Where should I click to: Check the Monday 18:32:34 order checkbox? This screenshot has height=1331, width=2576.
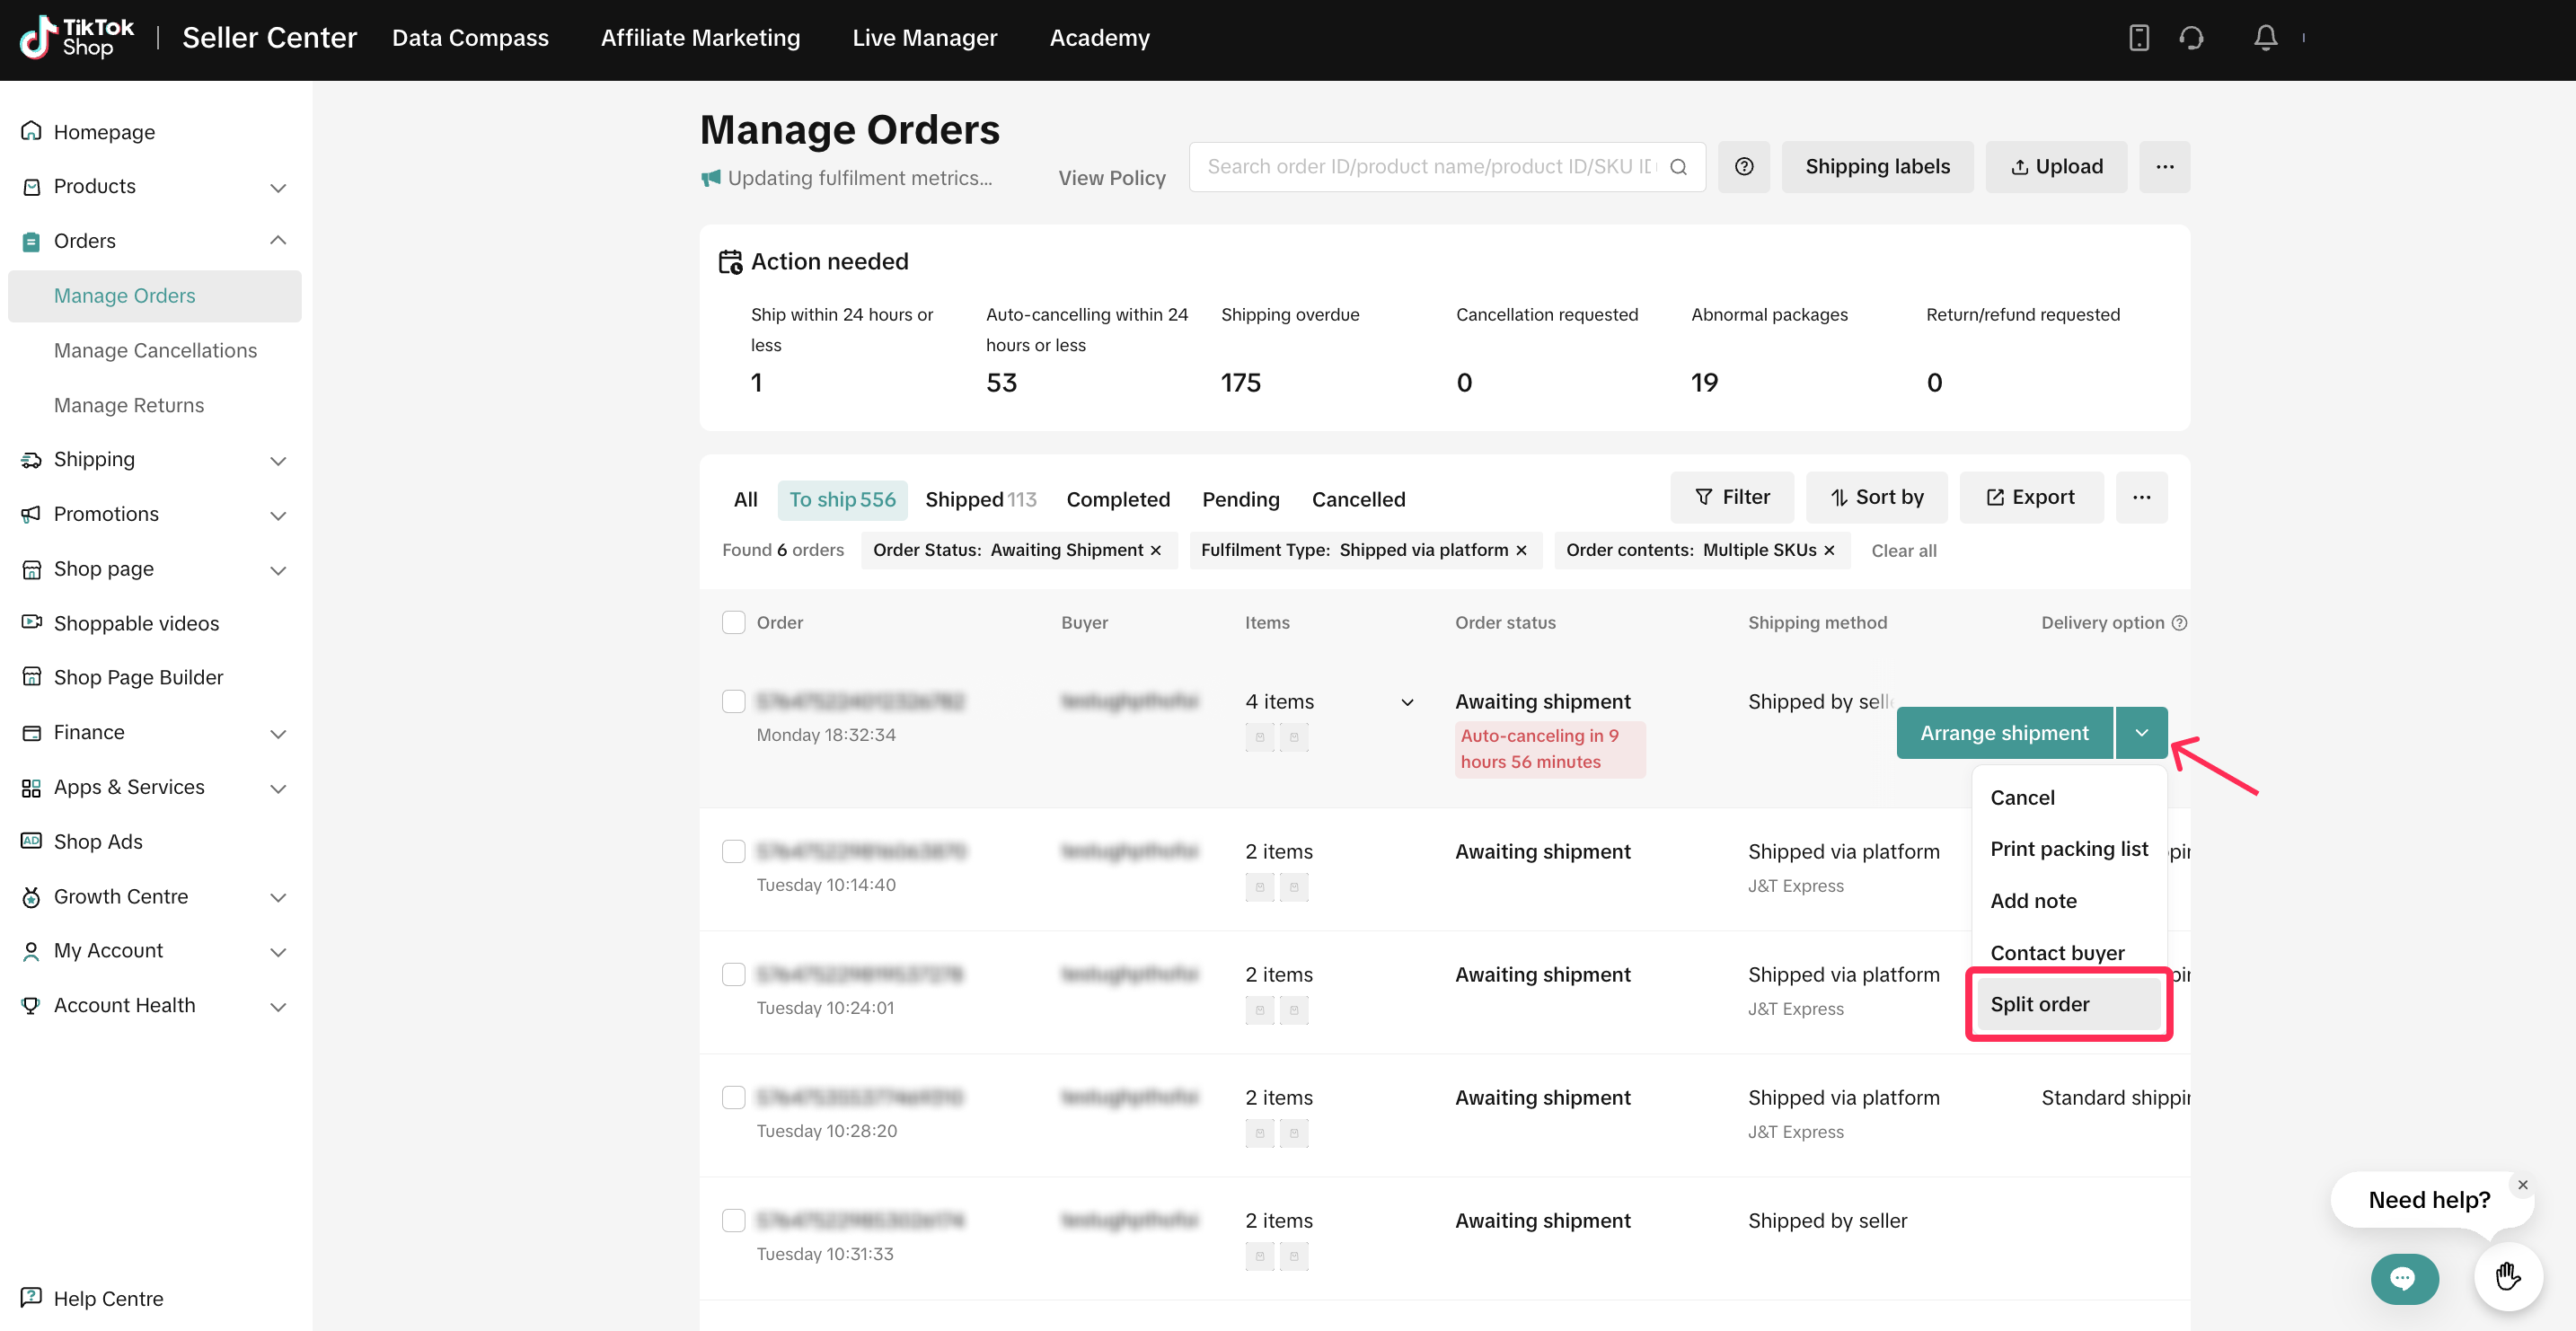click(733, 701)
